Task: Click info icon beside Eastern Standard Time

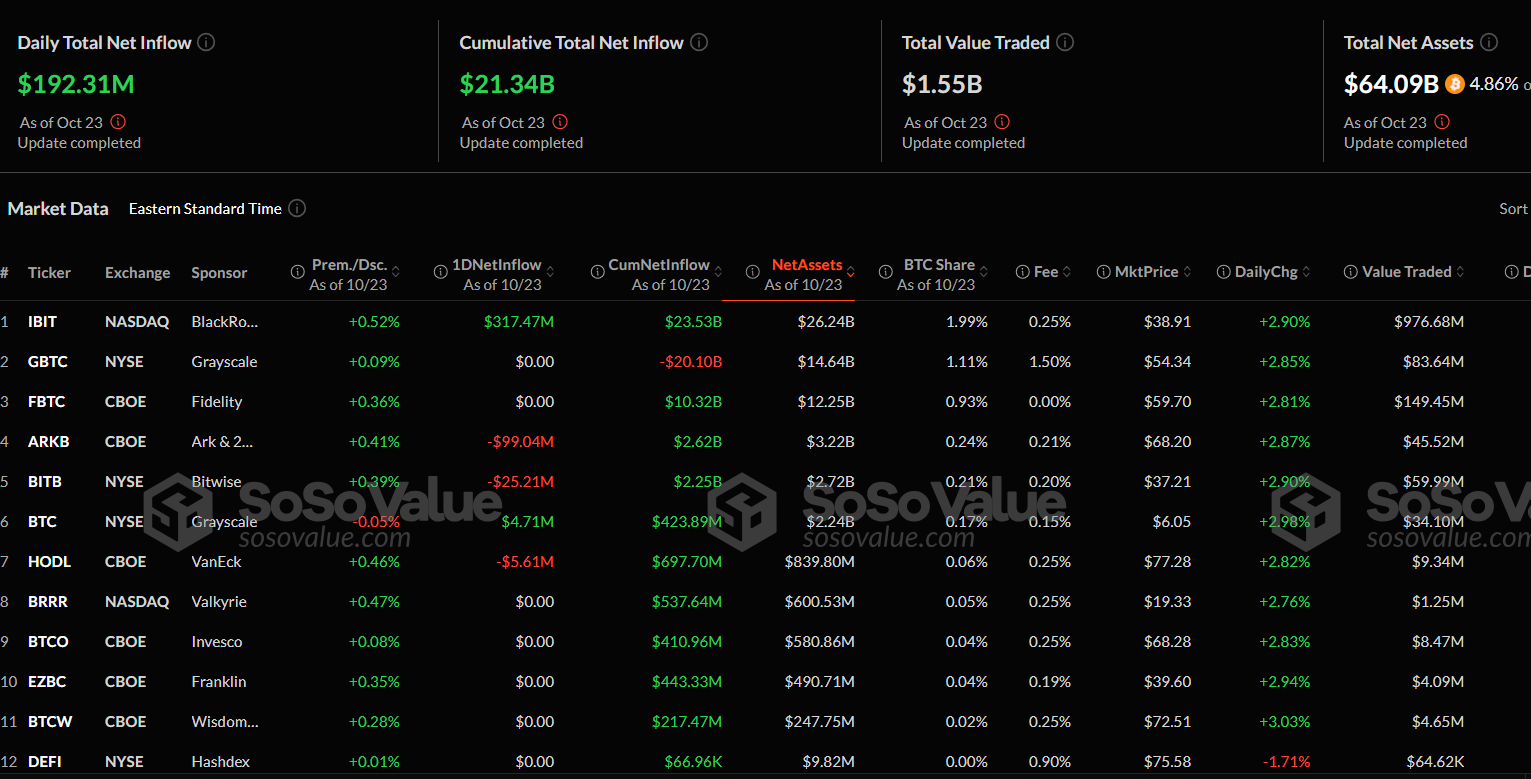Action: [297, 208]
